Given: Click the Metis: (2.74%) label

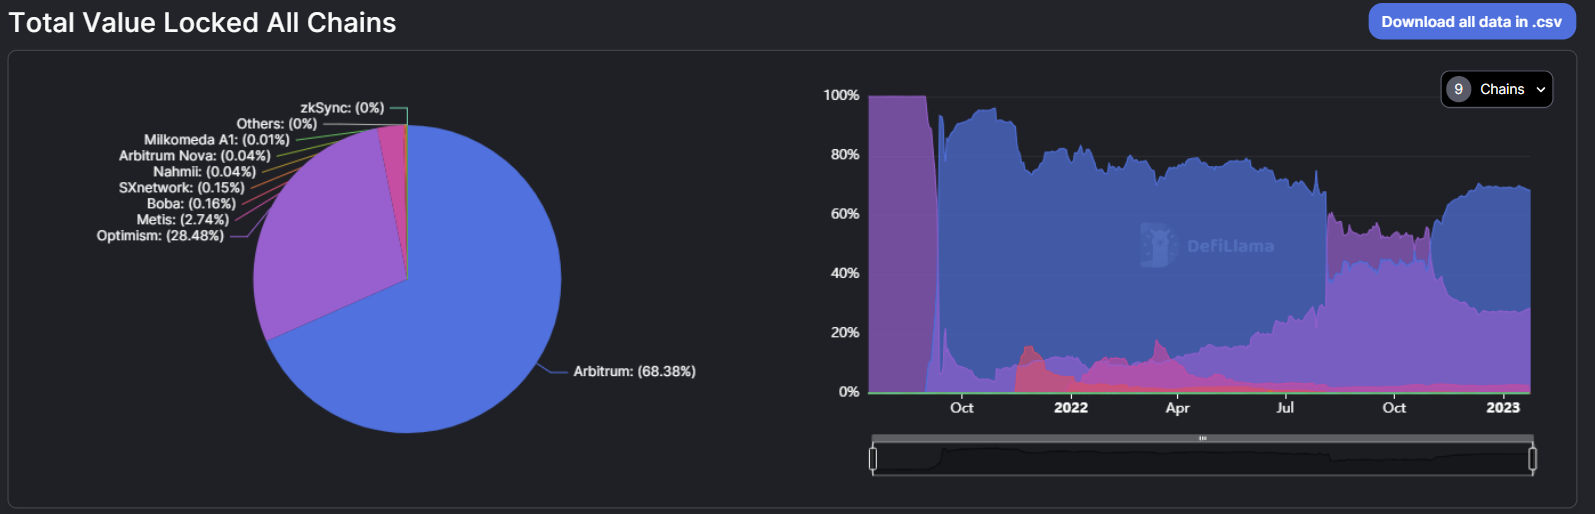Looking at the screenshot, I should pos(183,220).
